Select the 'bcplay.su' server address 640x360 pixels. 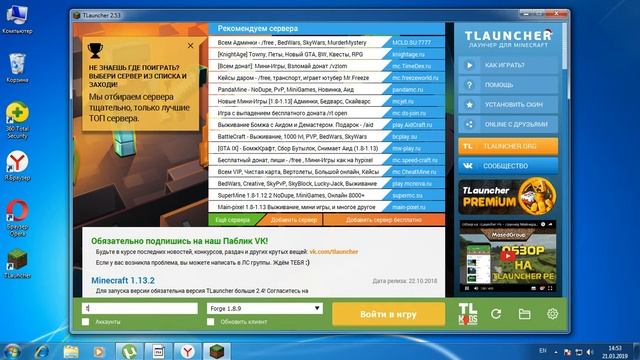coord(404,136)
